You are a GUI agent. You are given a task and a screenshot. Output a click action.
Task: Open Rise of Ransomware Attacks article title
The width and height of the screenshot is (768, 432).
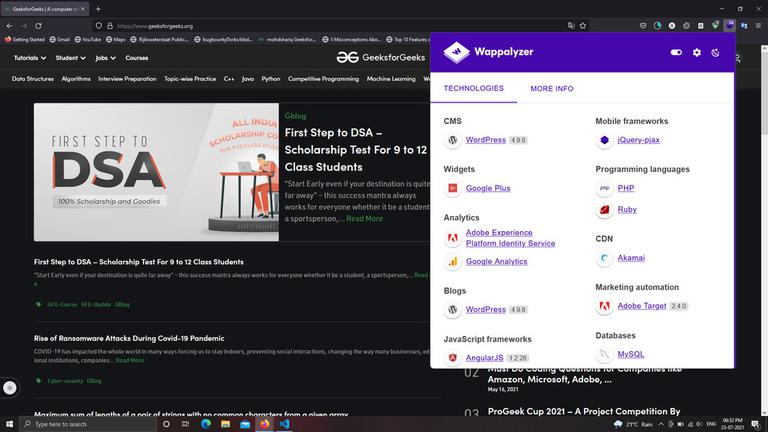[129, 338]
